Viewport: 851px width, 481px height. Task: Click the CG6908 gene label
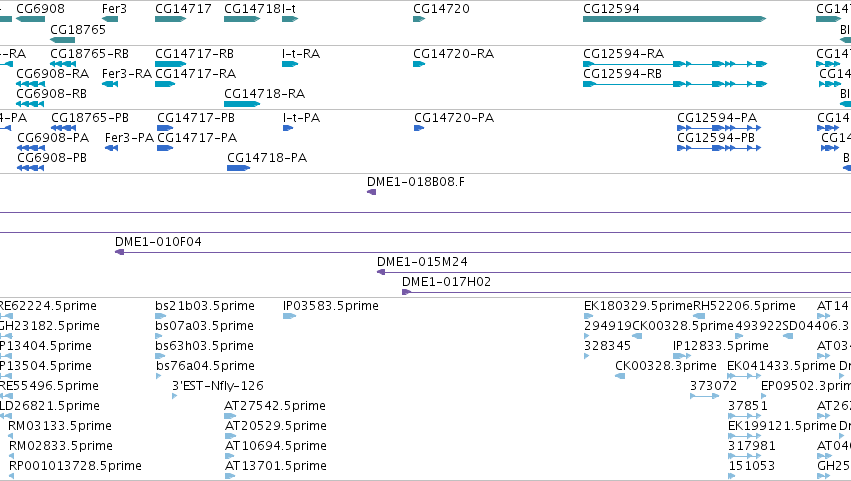pyautogui.click(x=40, y=9)
